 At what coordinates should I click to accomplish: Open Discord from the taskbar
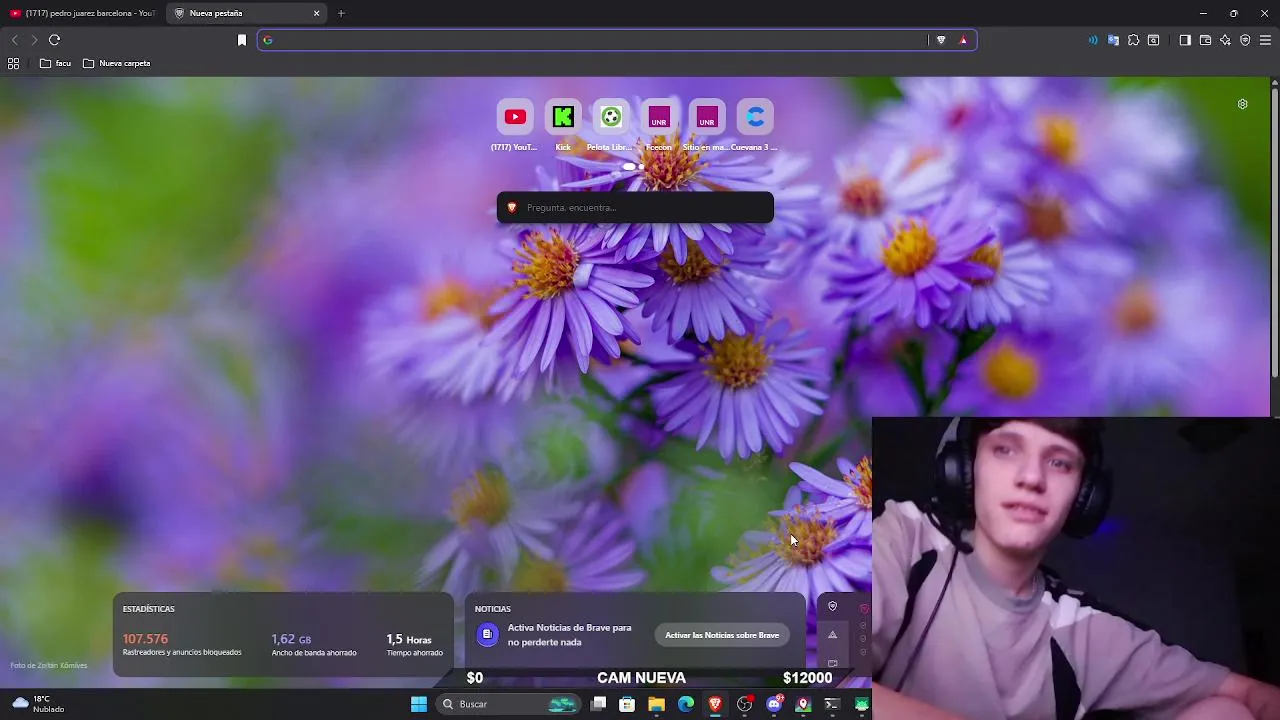[774, 704]
